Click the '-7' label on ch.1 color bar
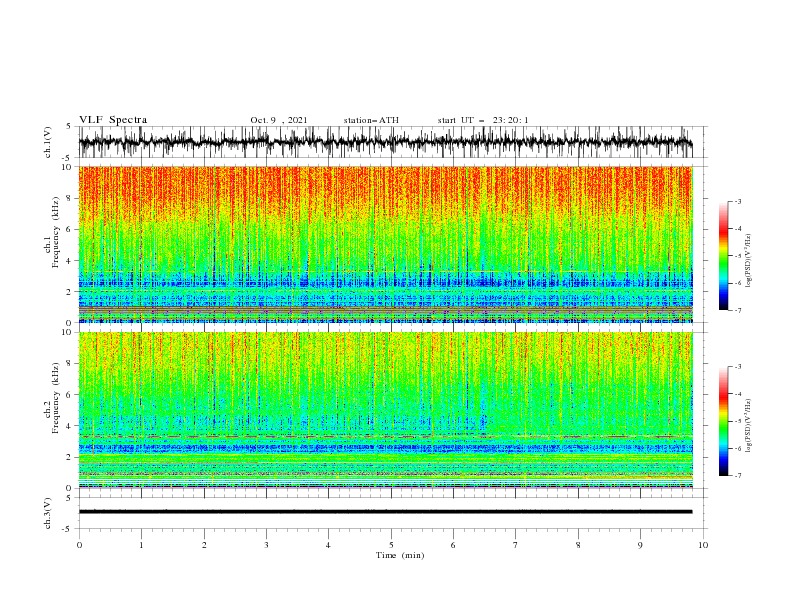The width and height of the screenshot is (792, 612). (737, 310)
